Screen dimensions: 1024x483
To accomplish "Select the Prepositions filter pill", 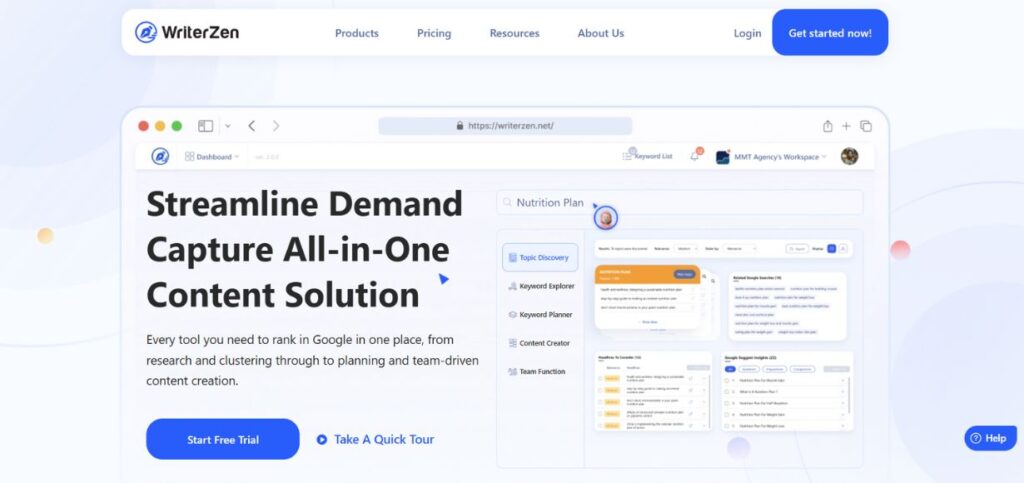I will pos(775,369).
